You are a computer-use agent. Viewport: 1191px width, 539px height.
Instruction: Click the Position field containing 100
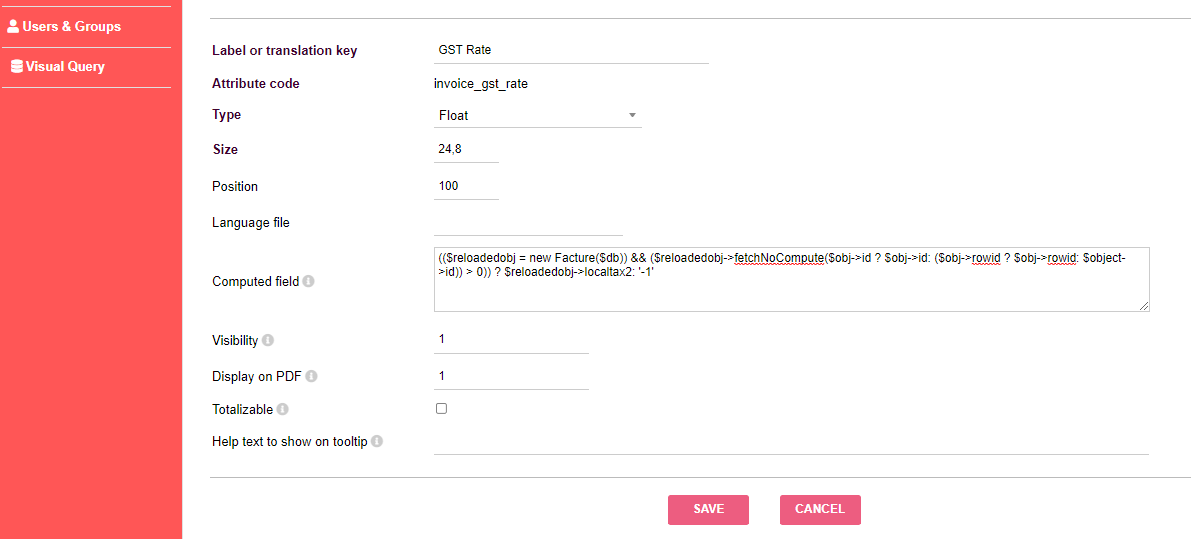click(466, 186)
